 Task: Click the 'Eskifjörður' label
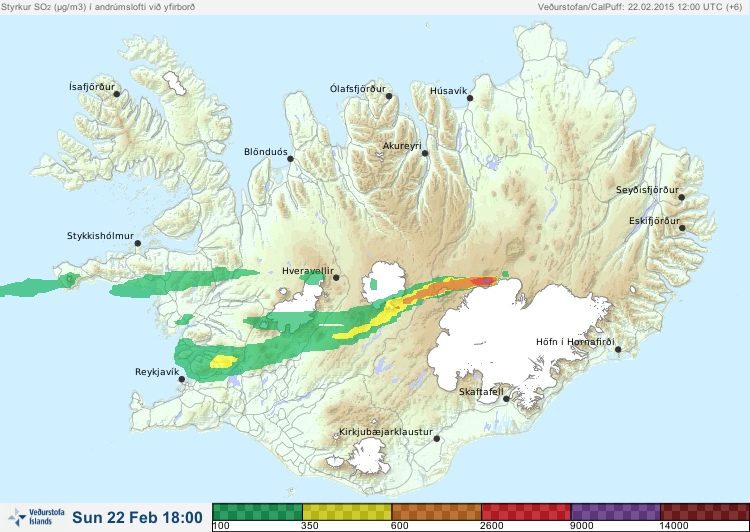coord(654,221)
